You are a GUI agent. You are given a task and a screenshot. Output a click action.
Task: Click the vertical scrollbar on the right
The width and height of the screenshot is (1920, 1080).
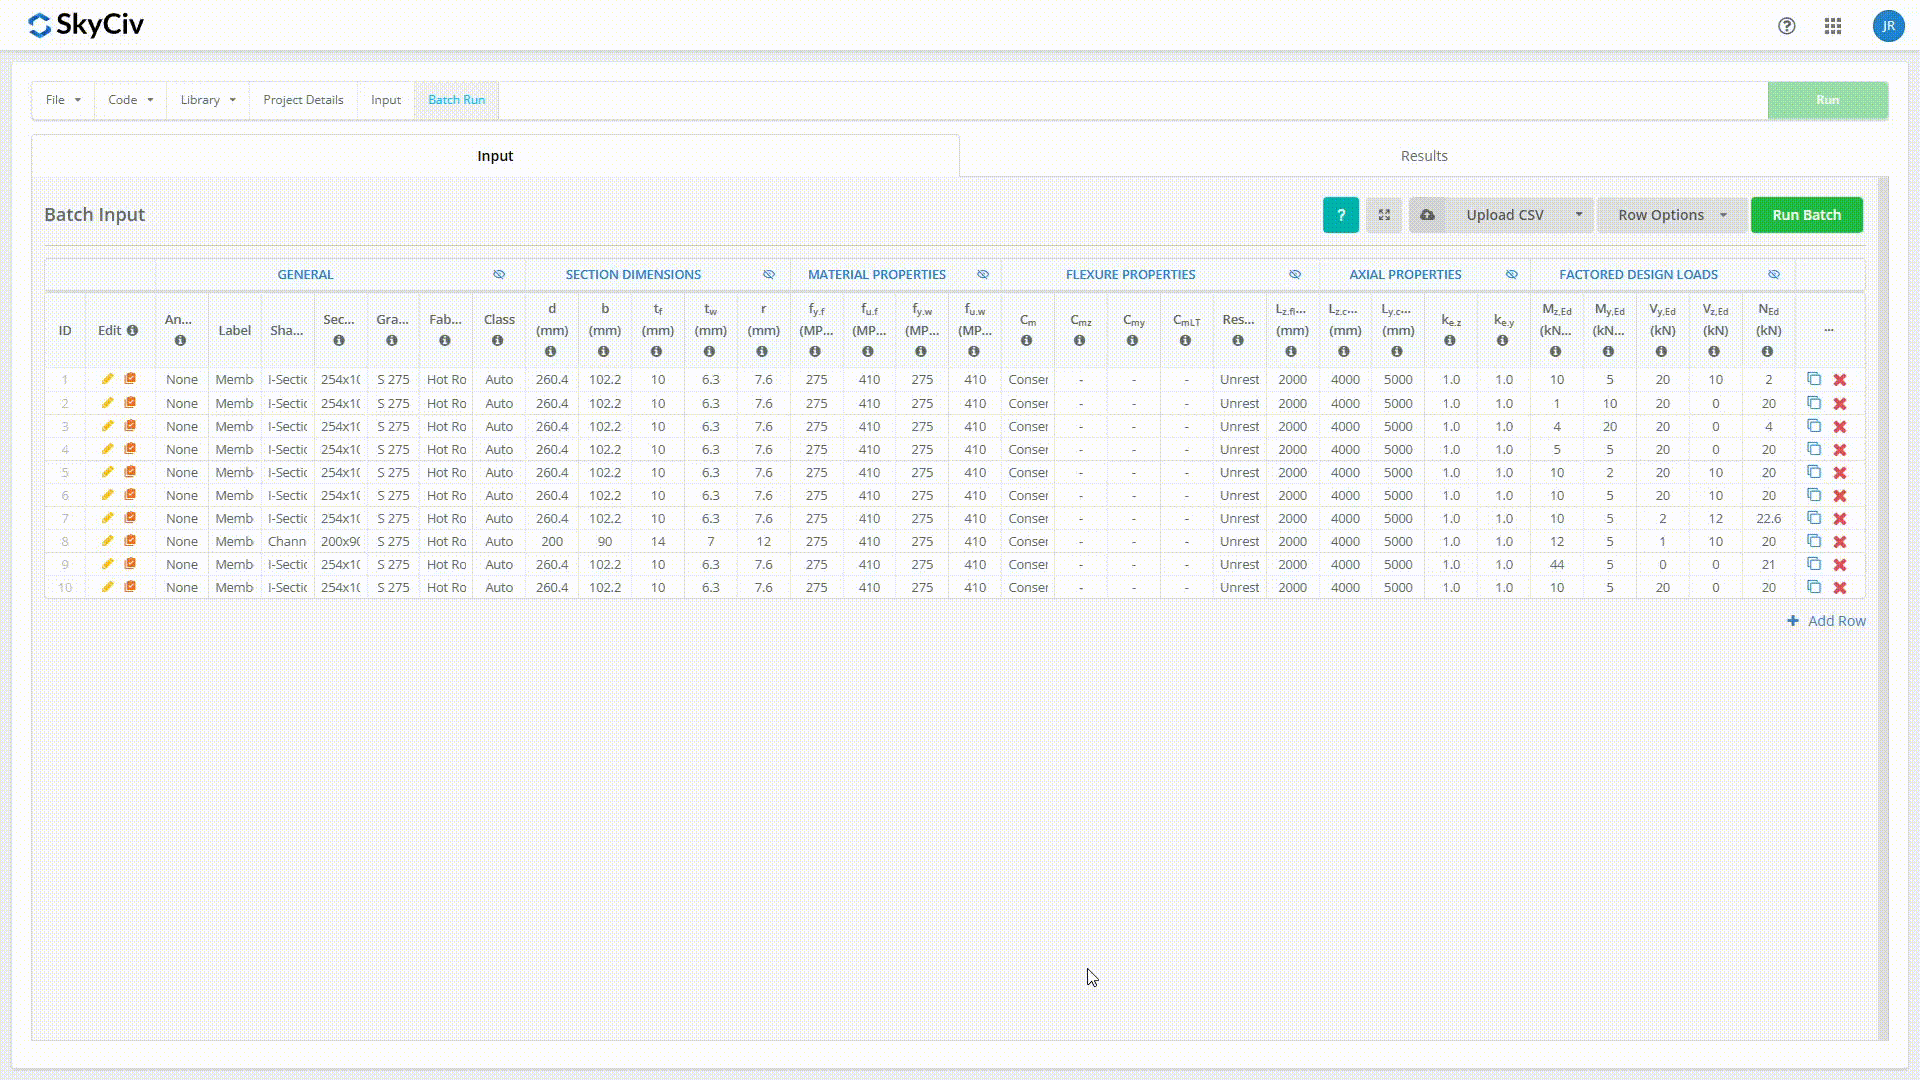[1884, 608]
